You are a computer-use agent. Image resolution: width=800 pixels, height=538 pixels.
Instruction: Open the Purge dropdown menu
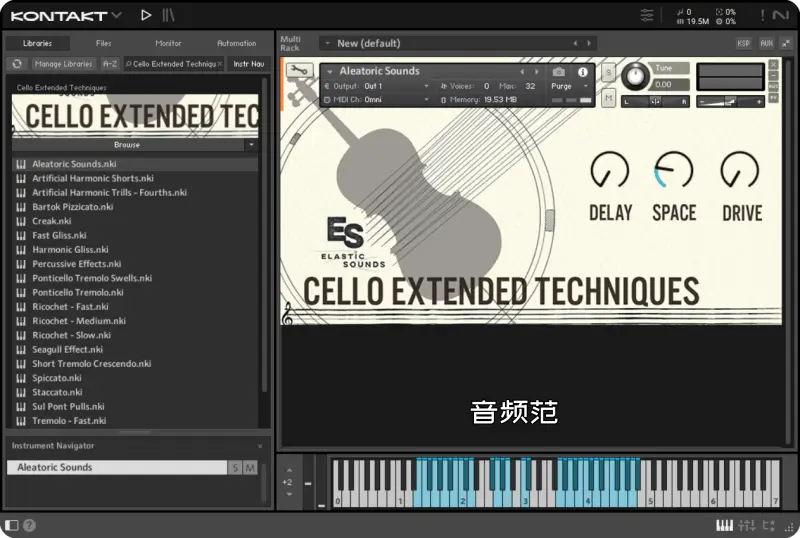click(567, 86)
